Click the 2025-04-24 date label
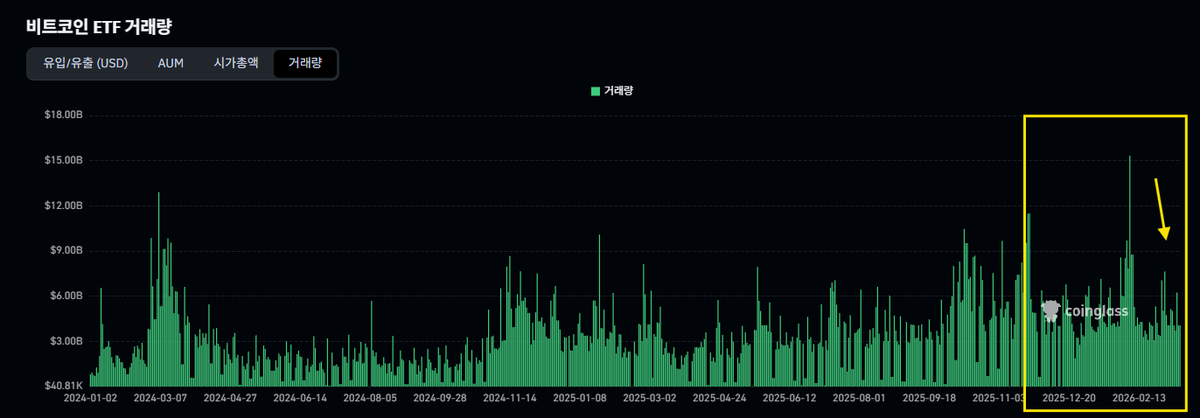 click(720, 397)
